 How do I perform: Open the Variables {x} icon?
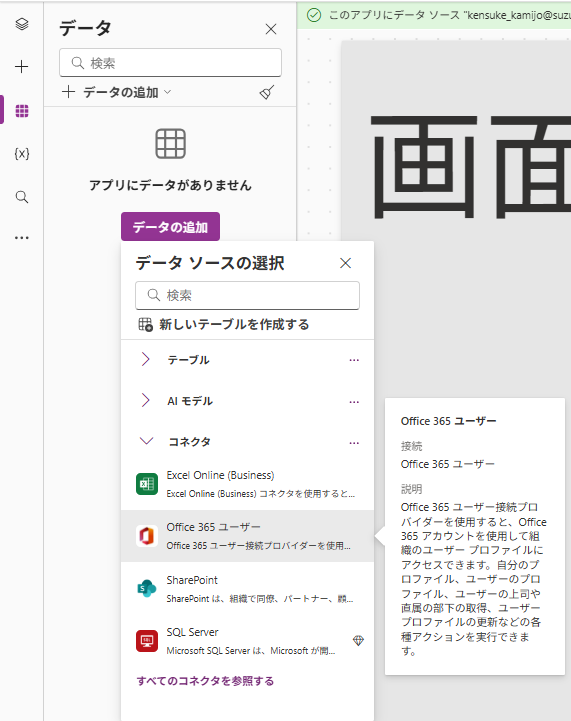click(x=22, y=154)
